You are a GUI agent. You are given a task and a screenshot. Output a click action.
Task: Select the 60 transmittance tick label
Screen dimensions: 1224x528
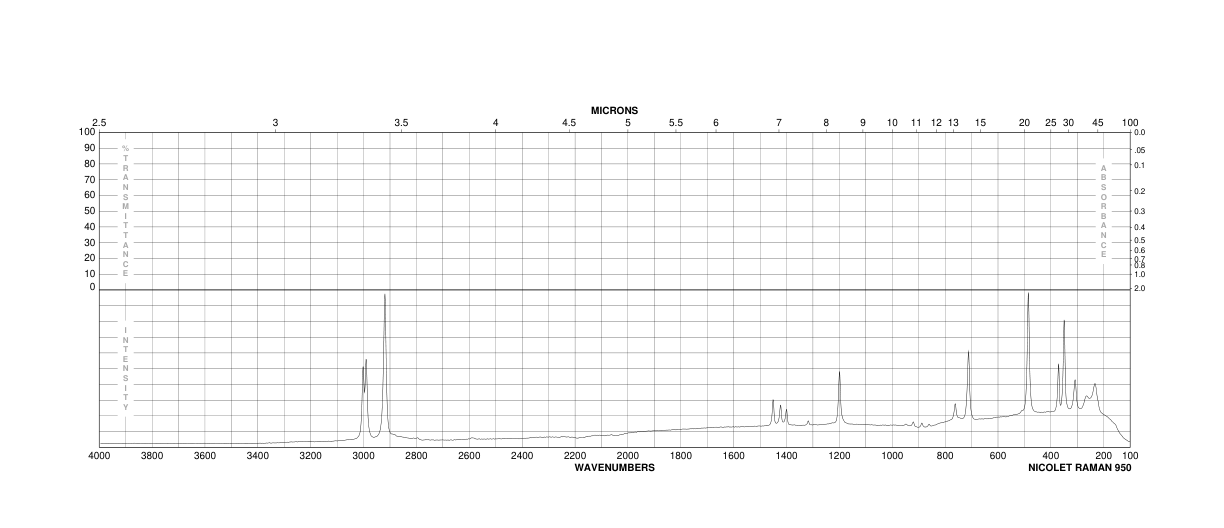pyautogui.click(x=89, y=195)
